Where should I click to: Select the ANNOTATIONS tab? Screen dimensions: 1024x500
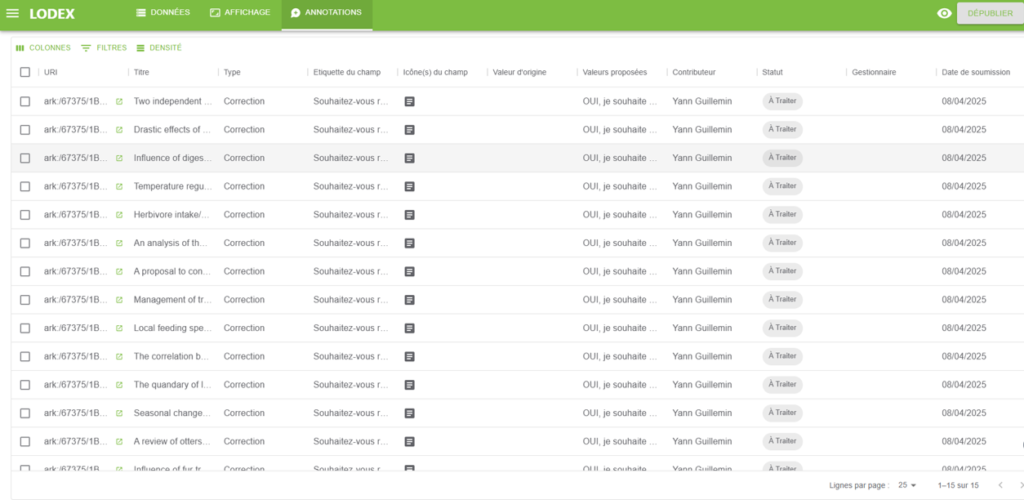pos(327,14)
